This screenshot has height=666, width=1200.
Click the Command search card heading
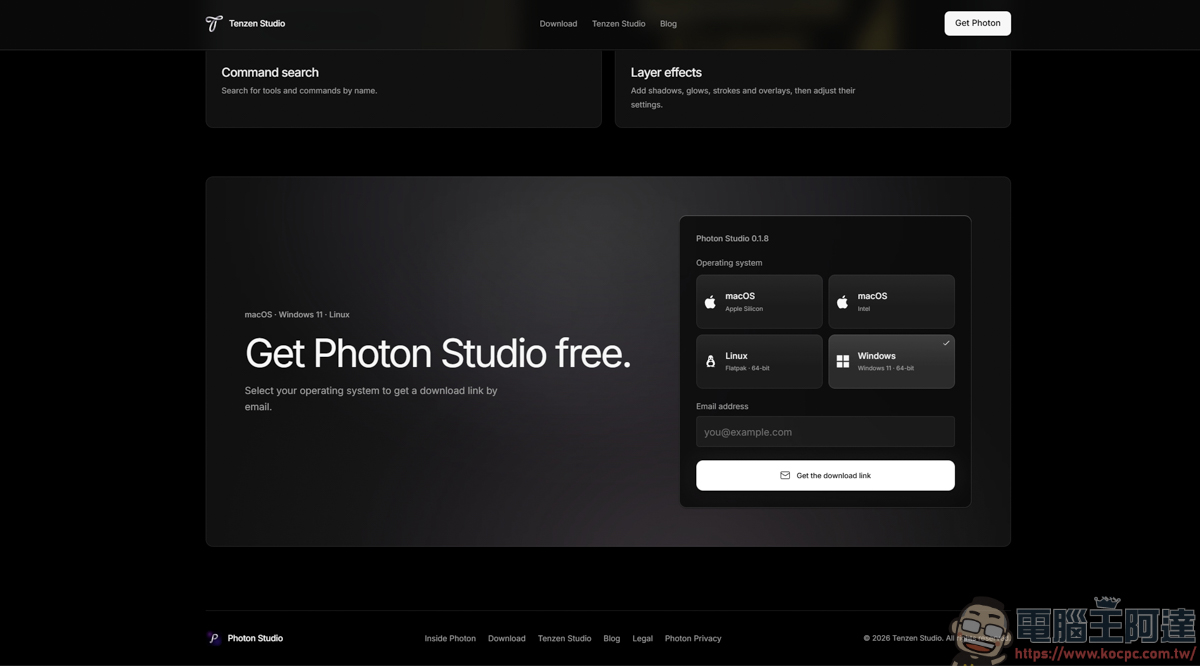pyautogui.click(x=270, y=72)
